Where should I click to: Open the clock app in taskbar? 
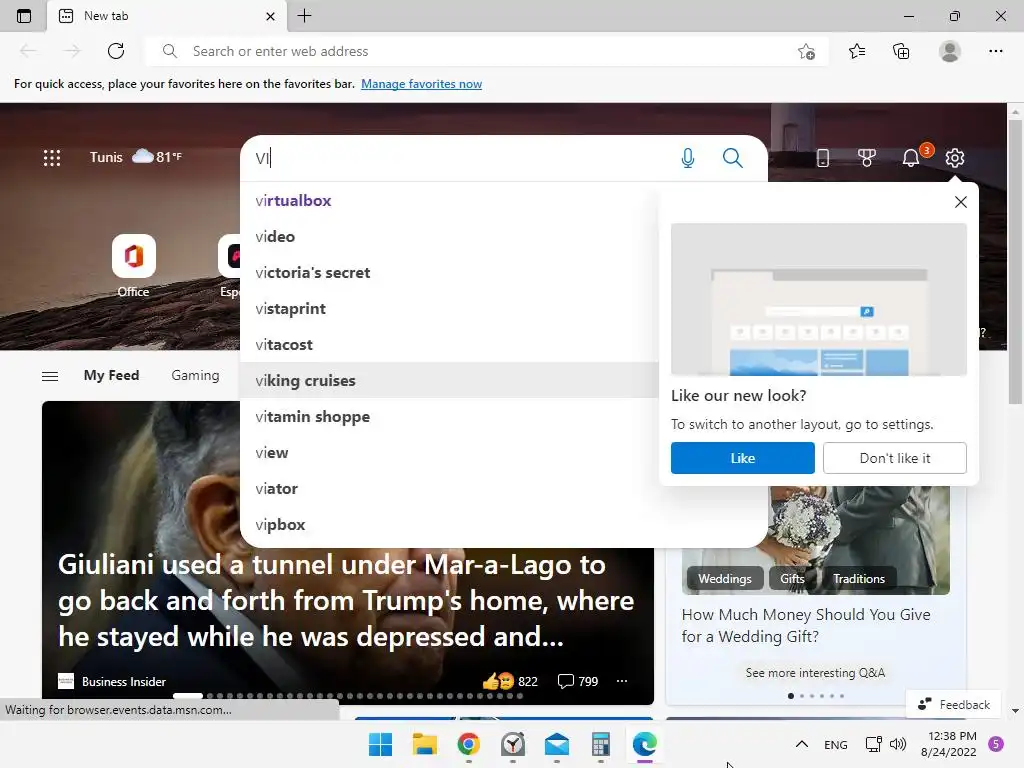[513, 744]
